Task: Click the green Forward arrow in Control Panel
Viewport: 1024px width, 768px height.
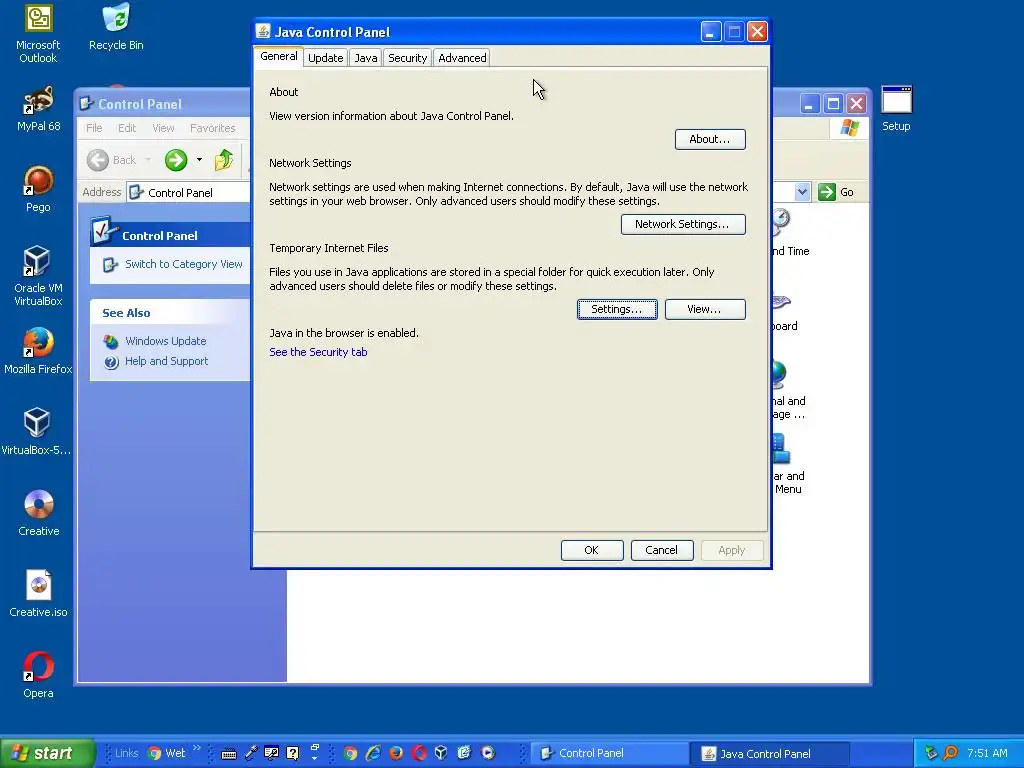Action: (176, 160)
